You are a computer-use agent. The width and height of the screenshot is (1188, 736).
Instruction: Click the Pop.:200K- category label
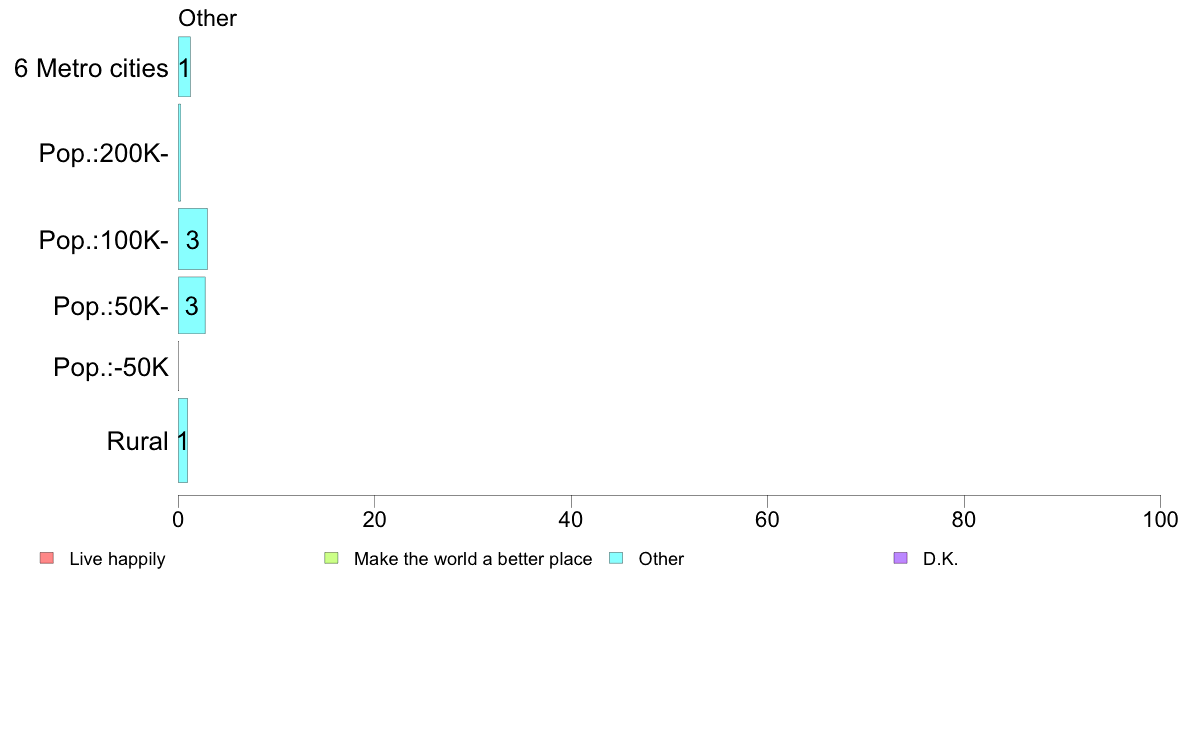click(x=104, y=153)
